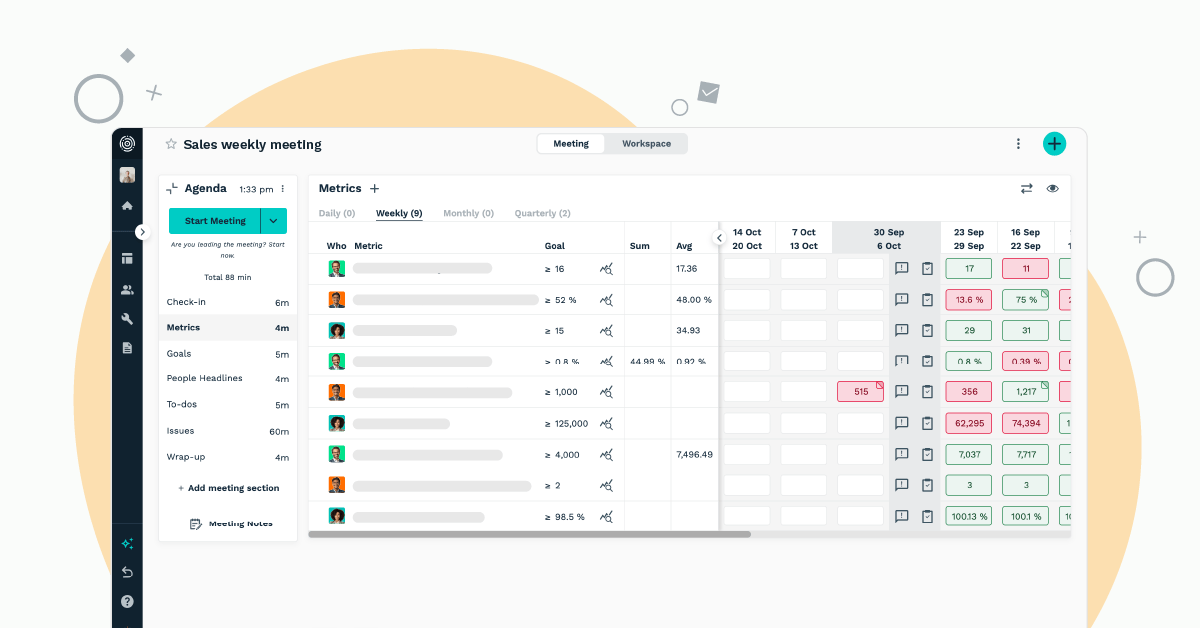This screenshot has height=628, width=1200.
Task: Click the to-do clipboard icon in ≥ 52 % row
Action: point(927,300)
